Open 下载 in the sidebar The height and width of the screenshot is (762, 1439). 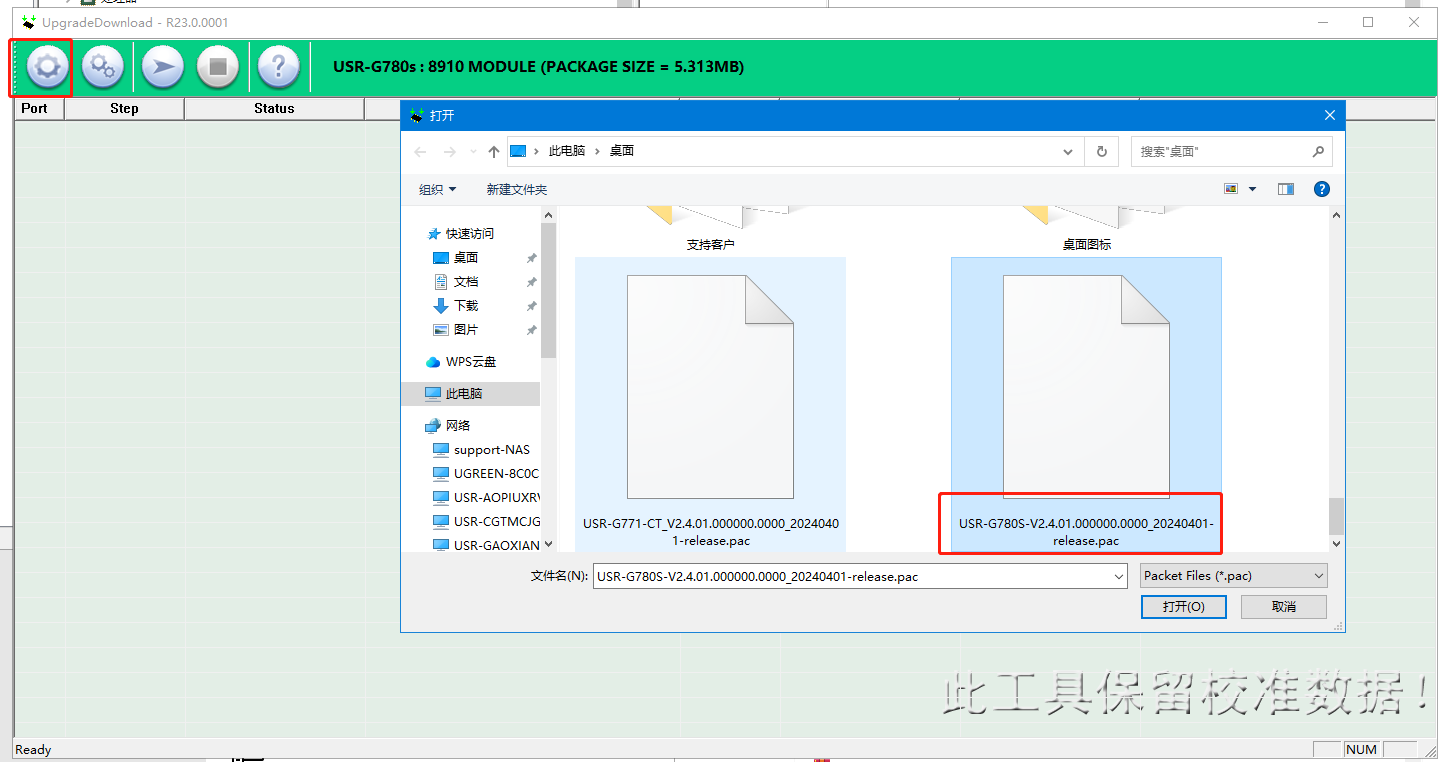click(455, 305)
